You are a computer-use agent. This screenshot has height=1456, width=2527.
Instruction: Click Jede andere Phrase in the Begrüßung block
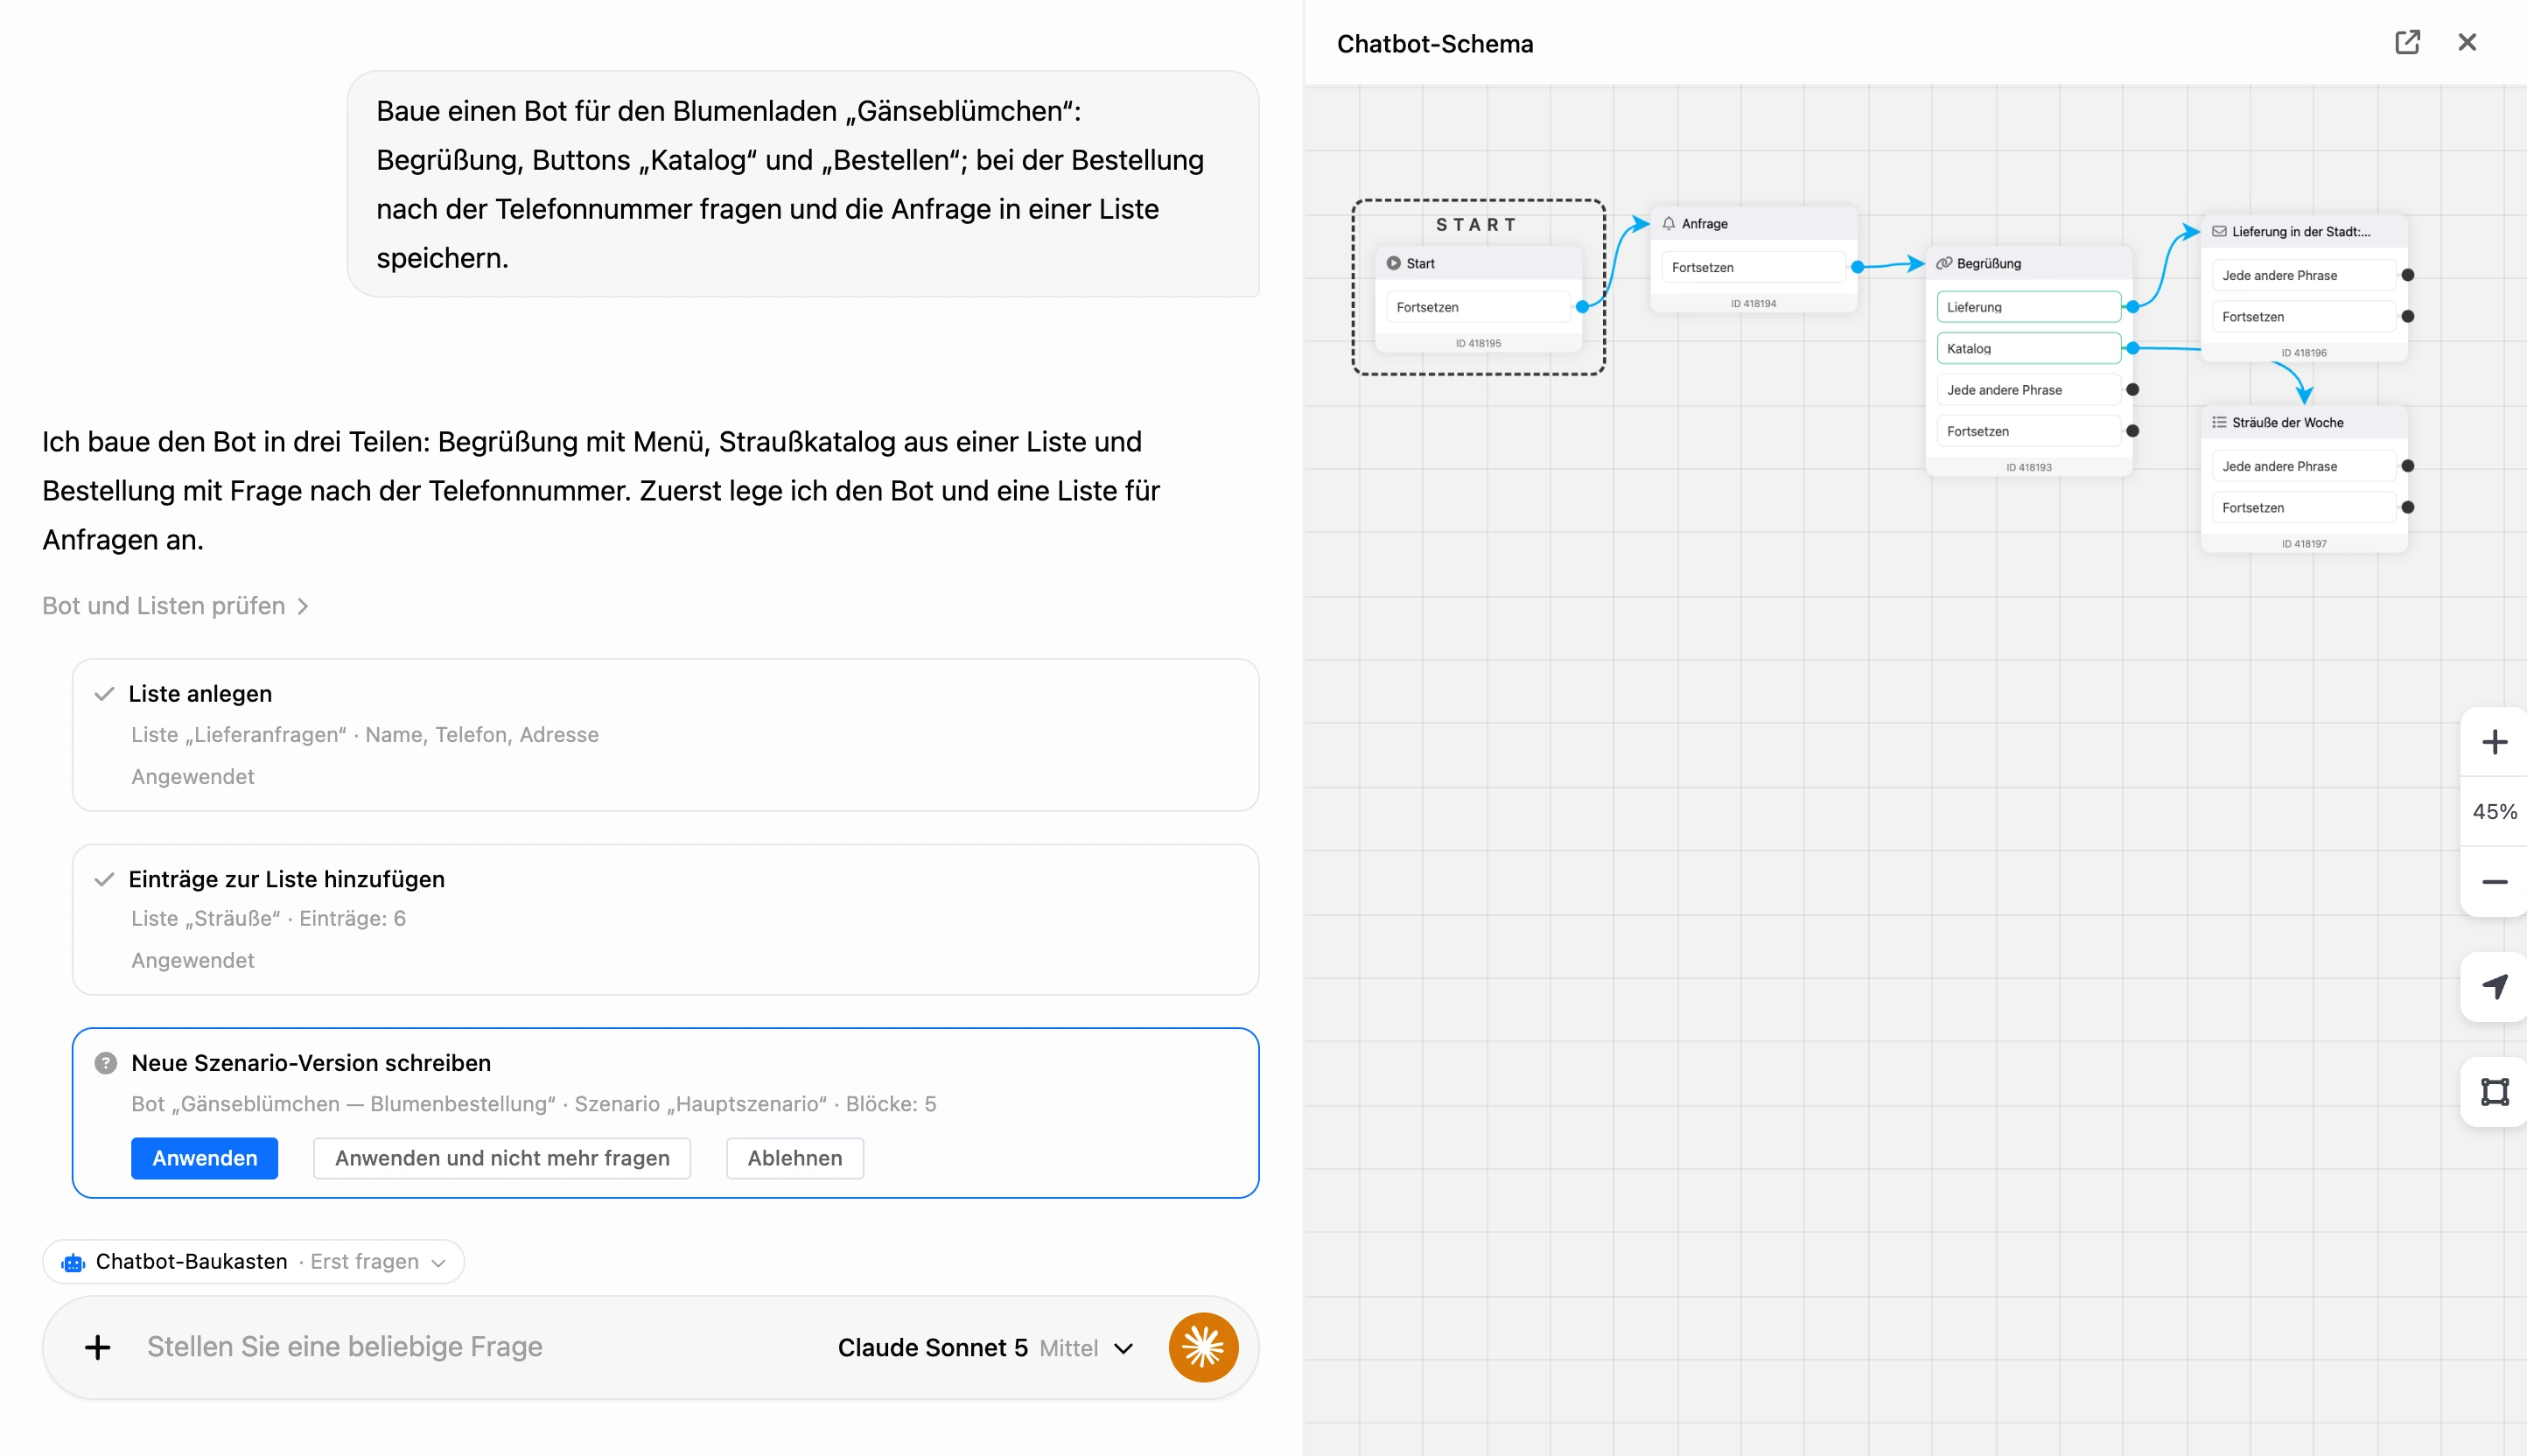[2028, 390]
